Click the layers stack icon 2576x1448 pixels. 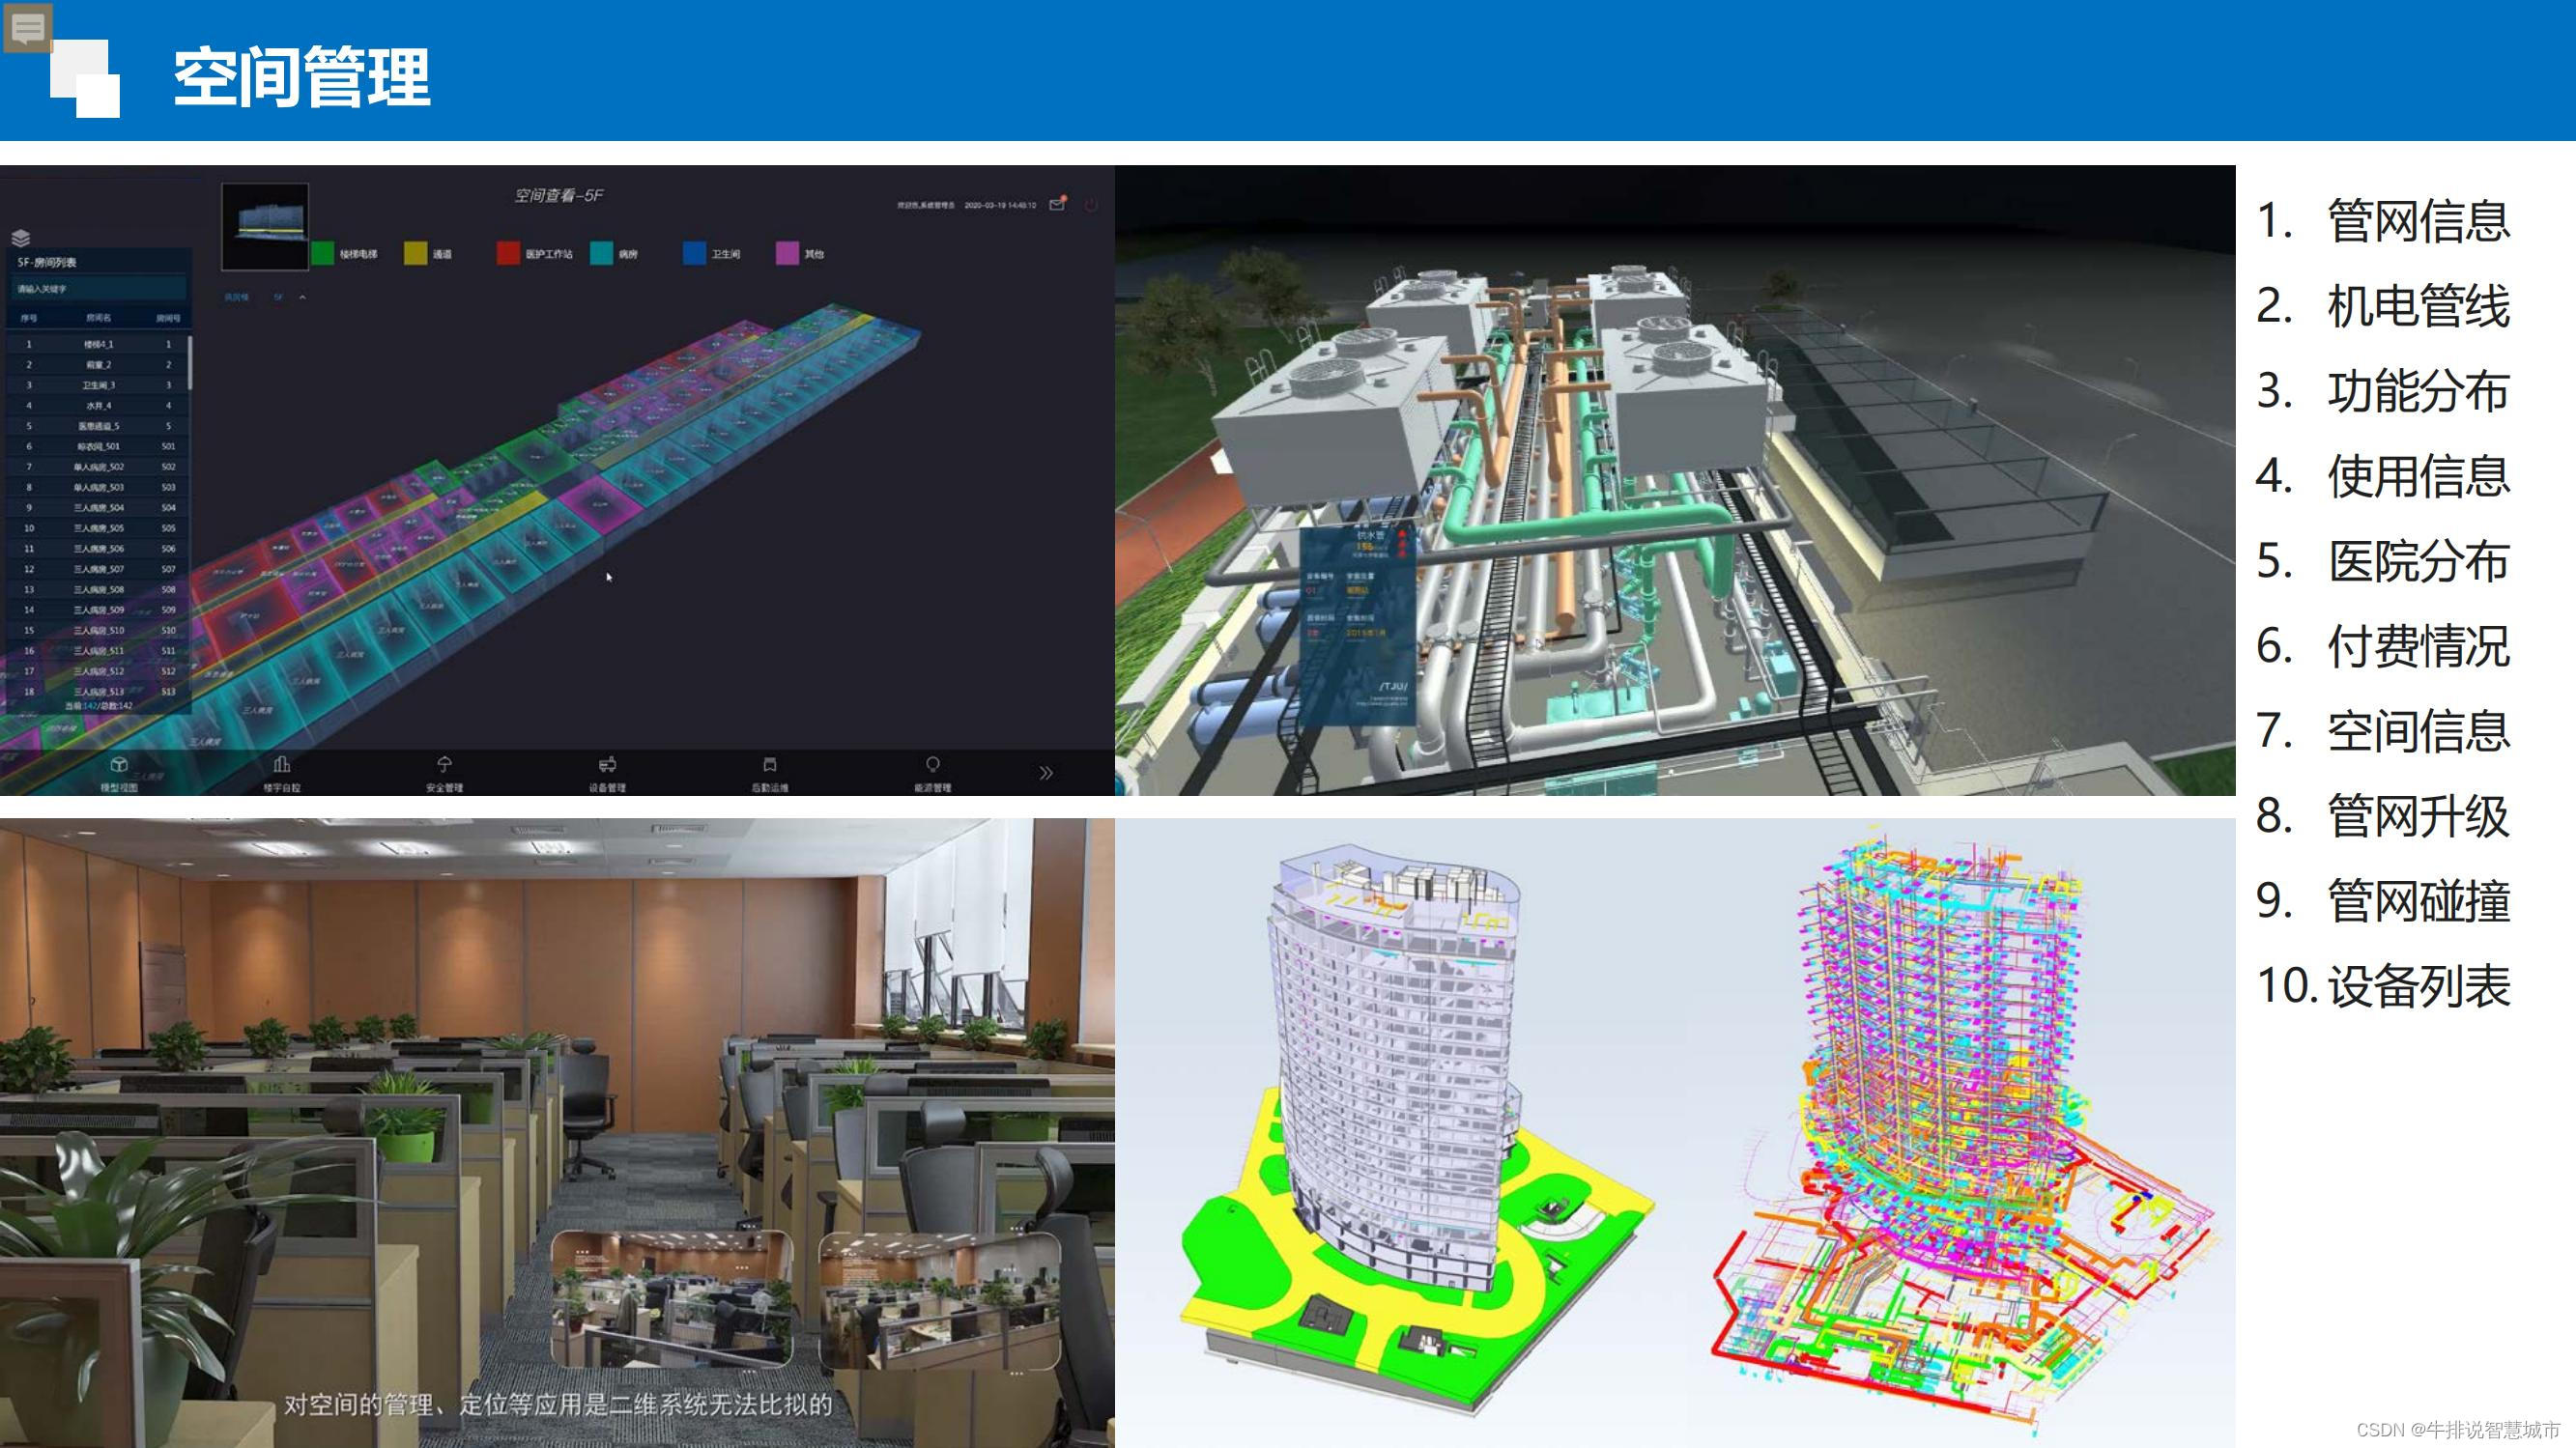[x=21, y=238]
